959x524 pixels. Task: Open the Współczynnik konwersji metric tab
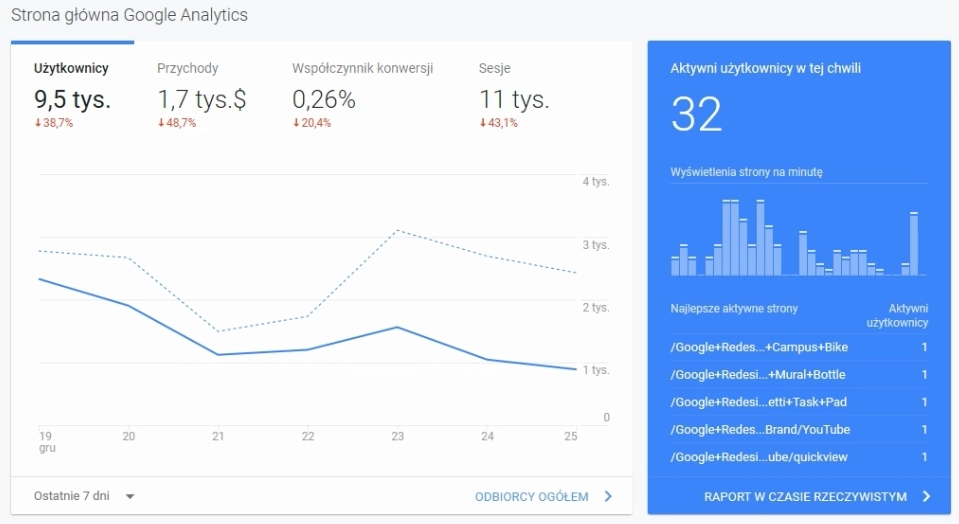(x=362, y=68)
